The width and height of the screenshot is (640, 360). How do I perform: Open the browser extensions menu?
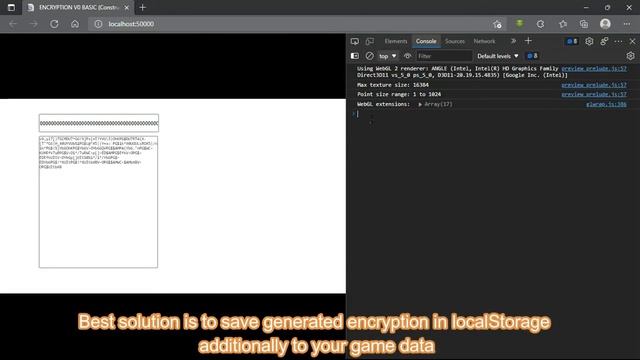point(540,24)
